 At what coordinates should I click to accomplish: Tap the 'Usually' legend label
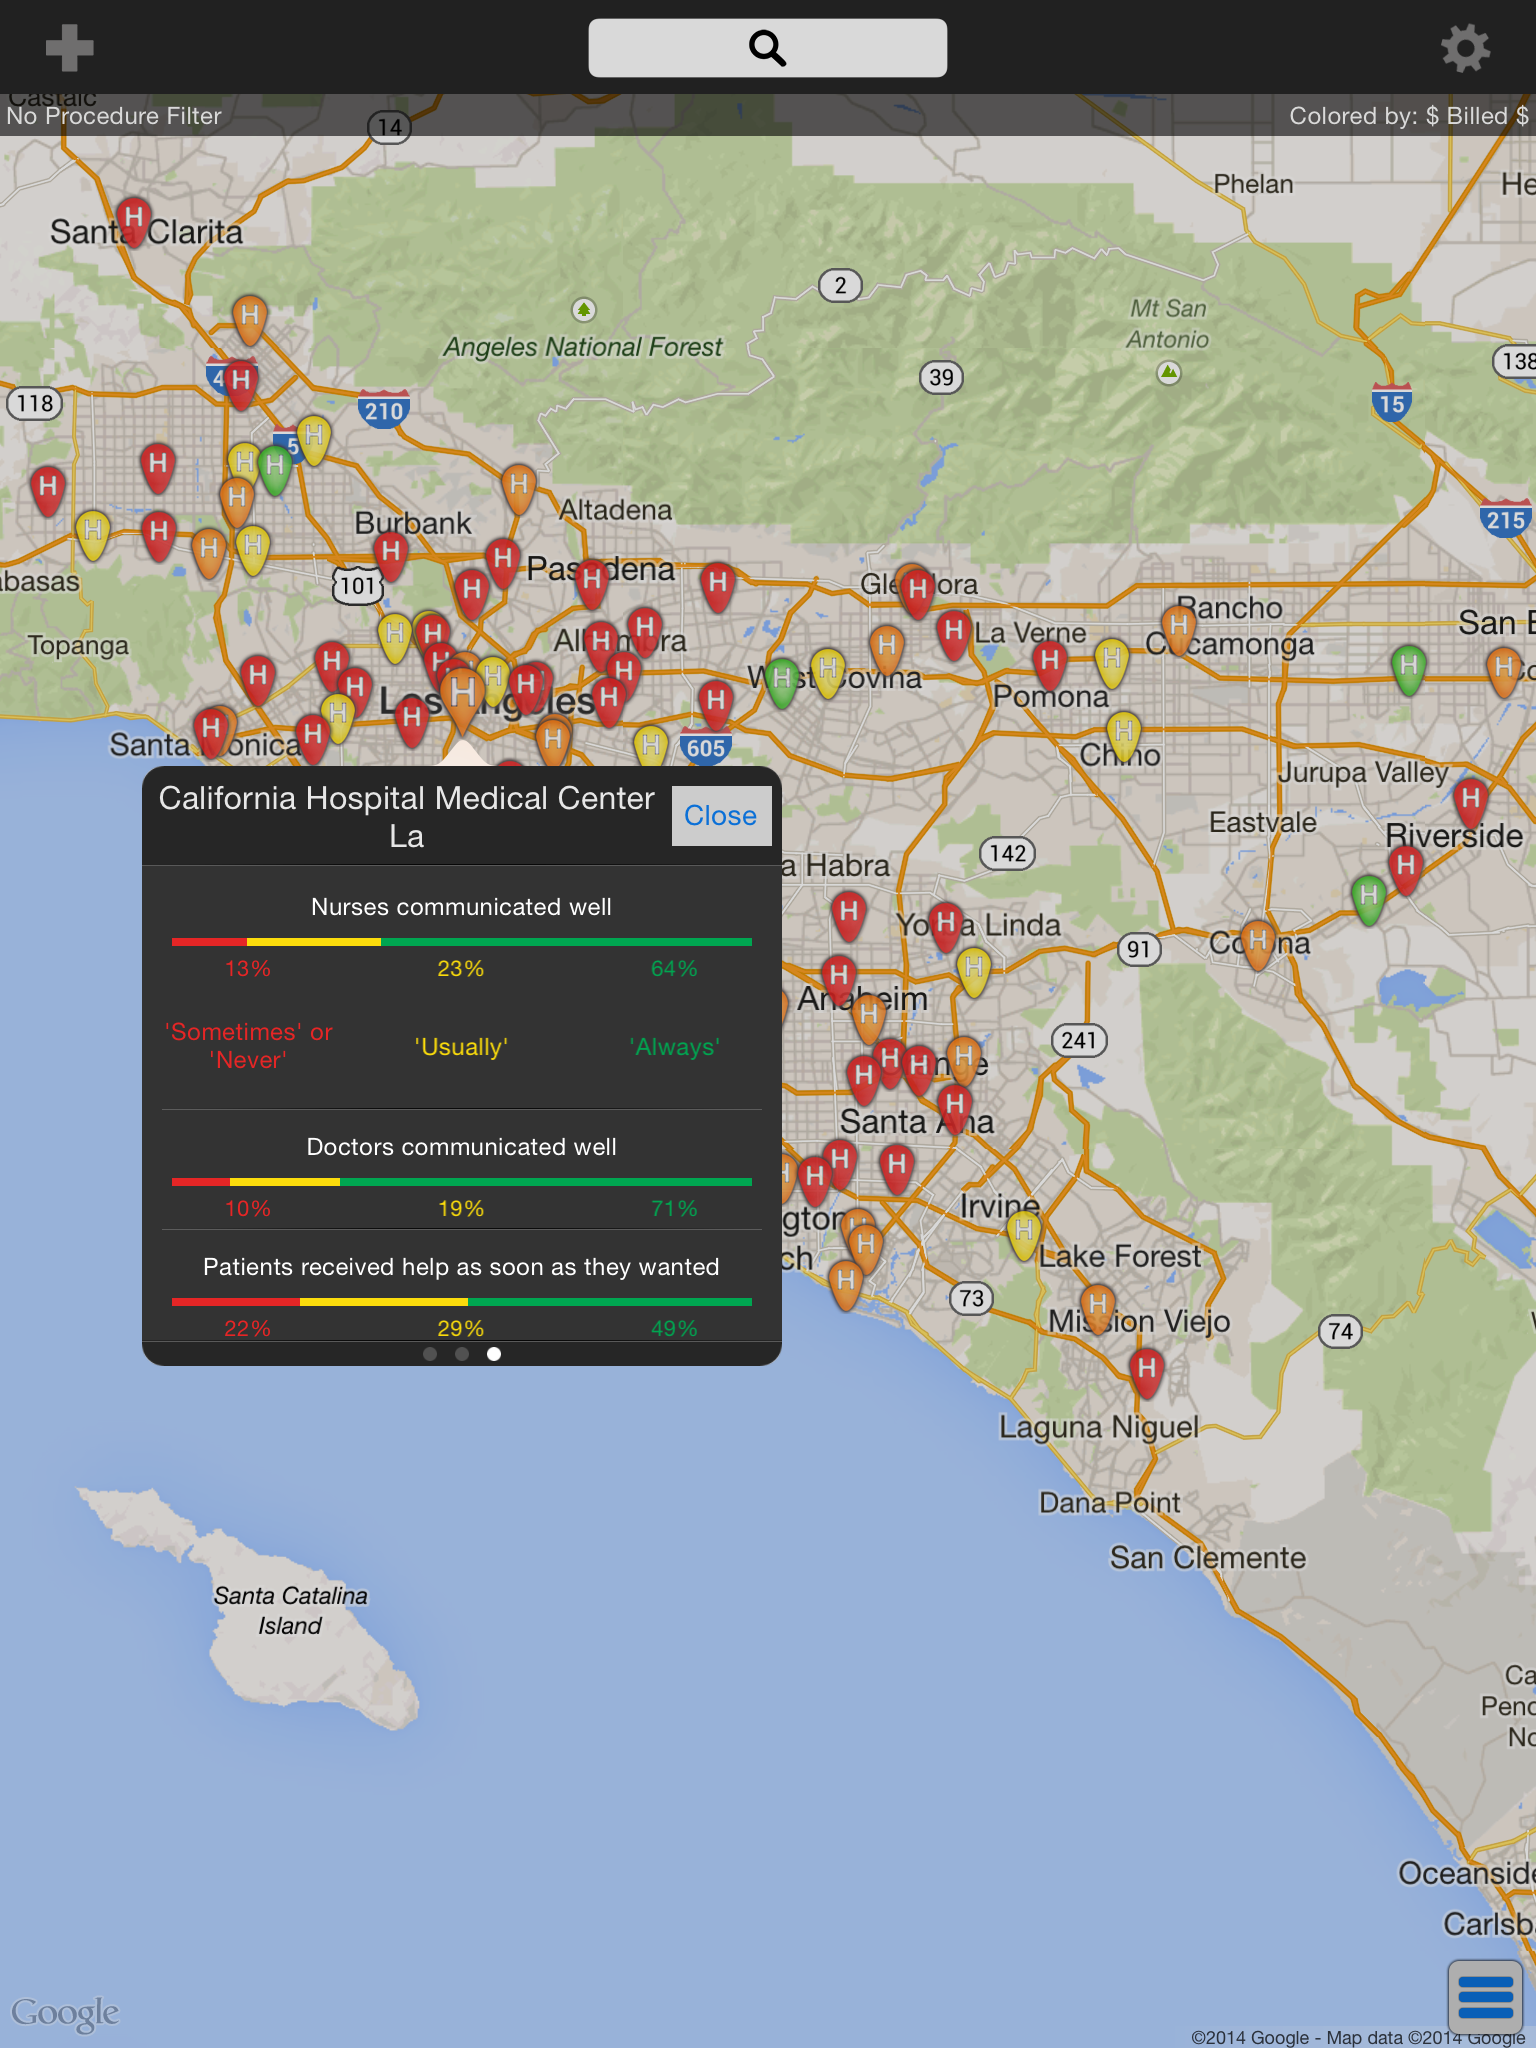[x=461, y=1047]
